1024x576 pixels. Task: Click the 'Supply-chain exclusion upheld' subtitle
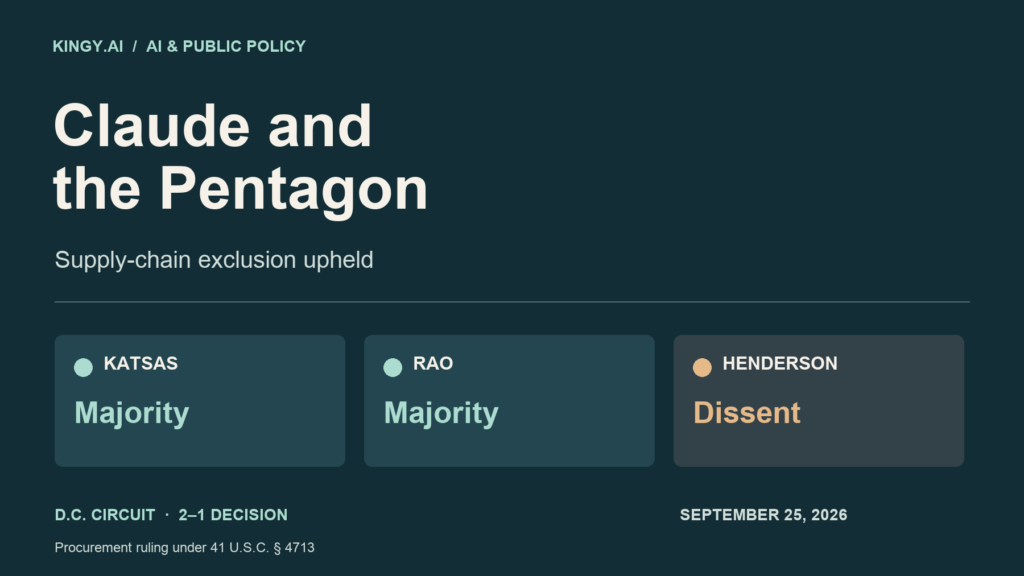(x=214, y=260)
